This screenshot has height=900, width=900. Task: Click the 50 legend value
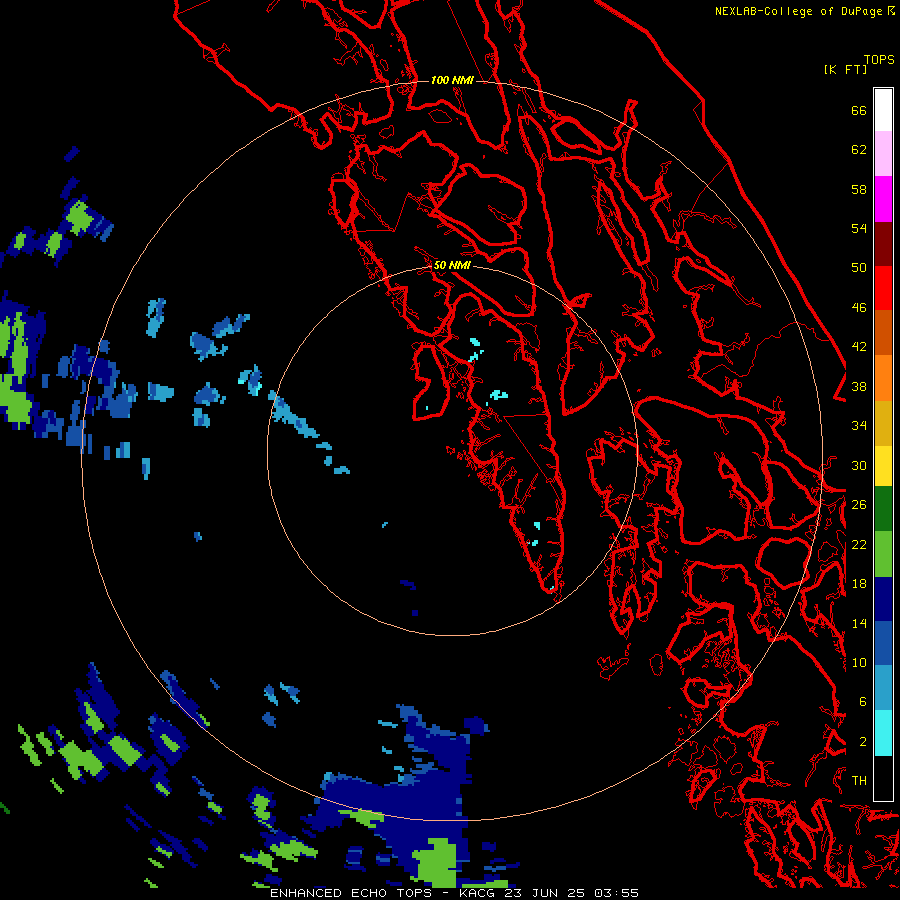pyautogui.click(x=859, y=268)
